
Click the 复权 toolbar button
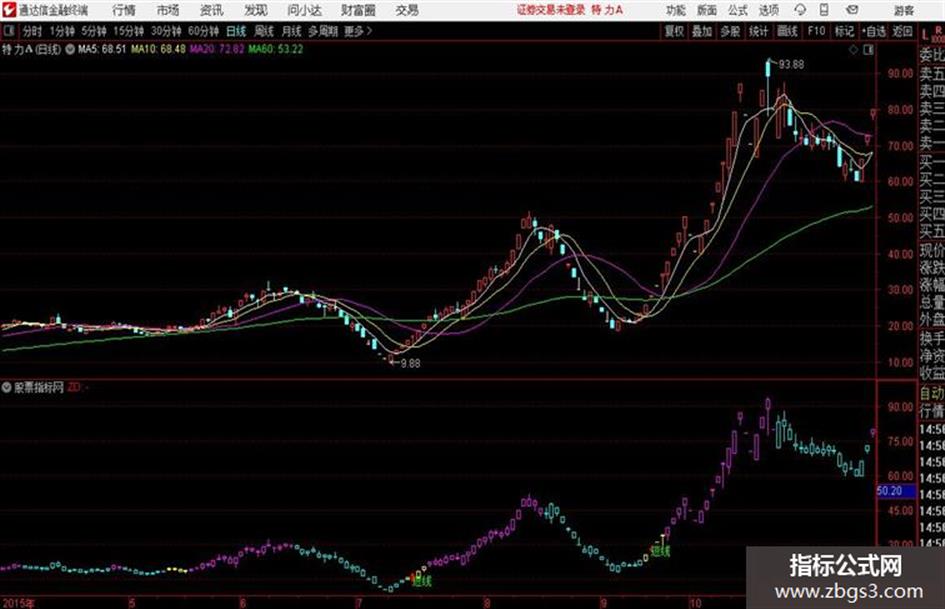[x=674, y=31]
